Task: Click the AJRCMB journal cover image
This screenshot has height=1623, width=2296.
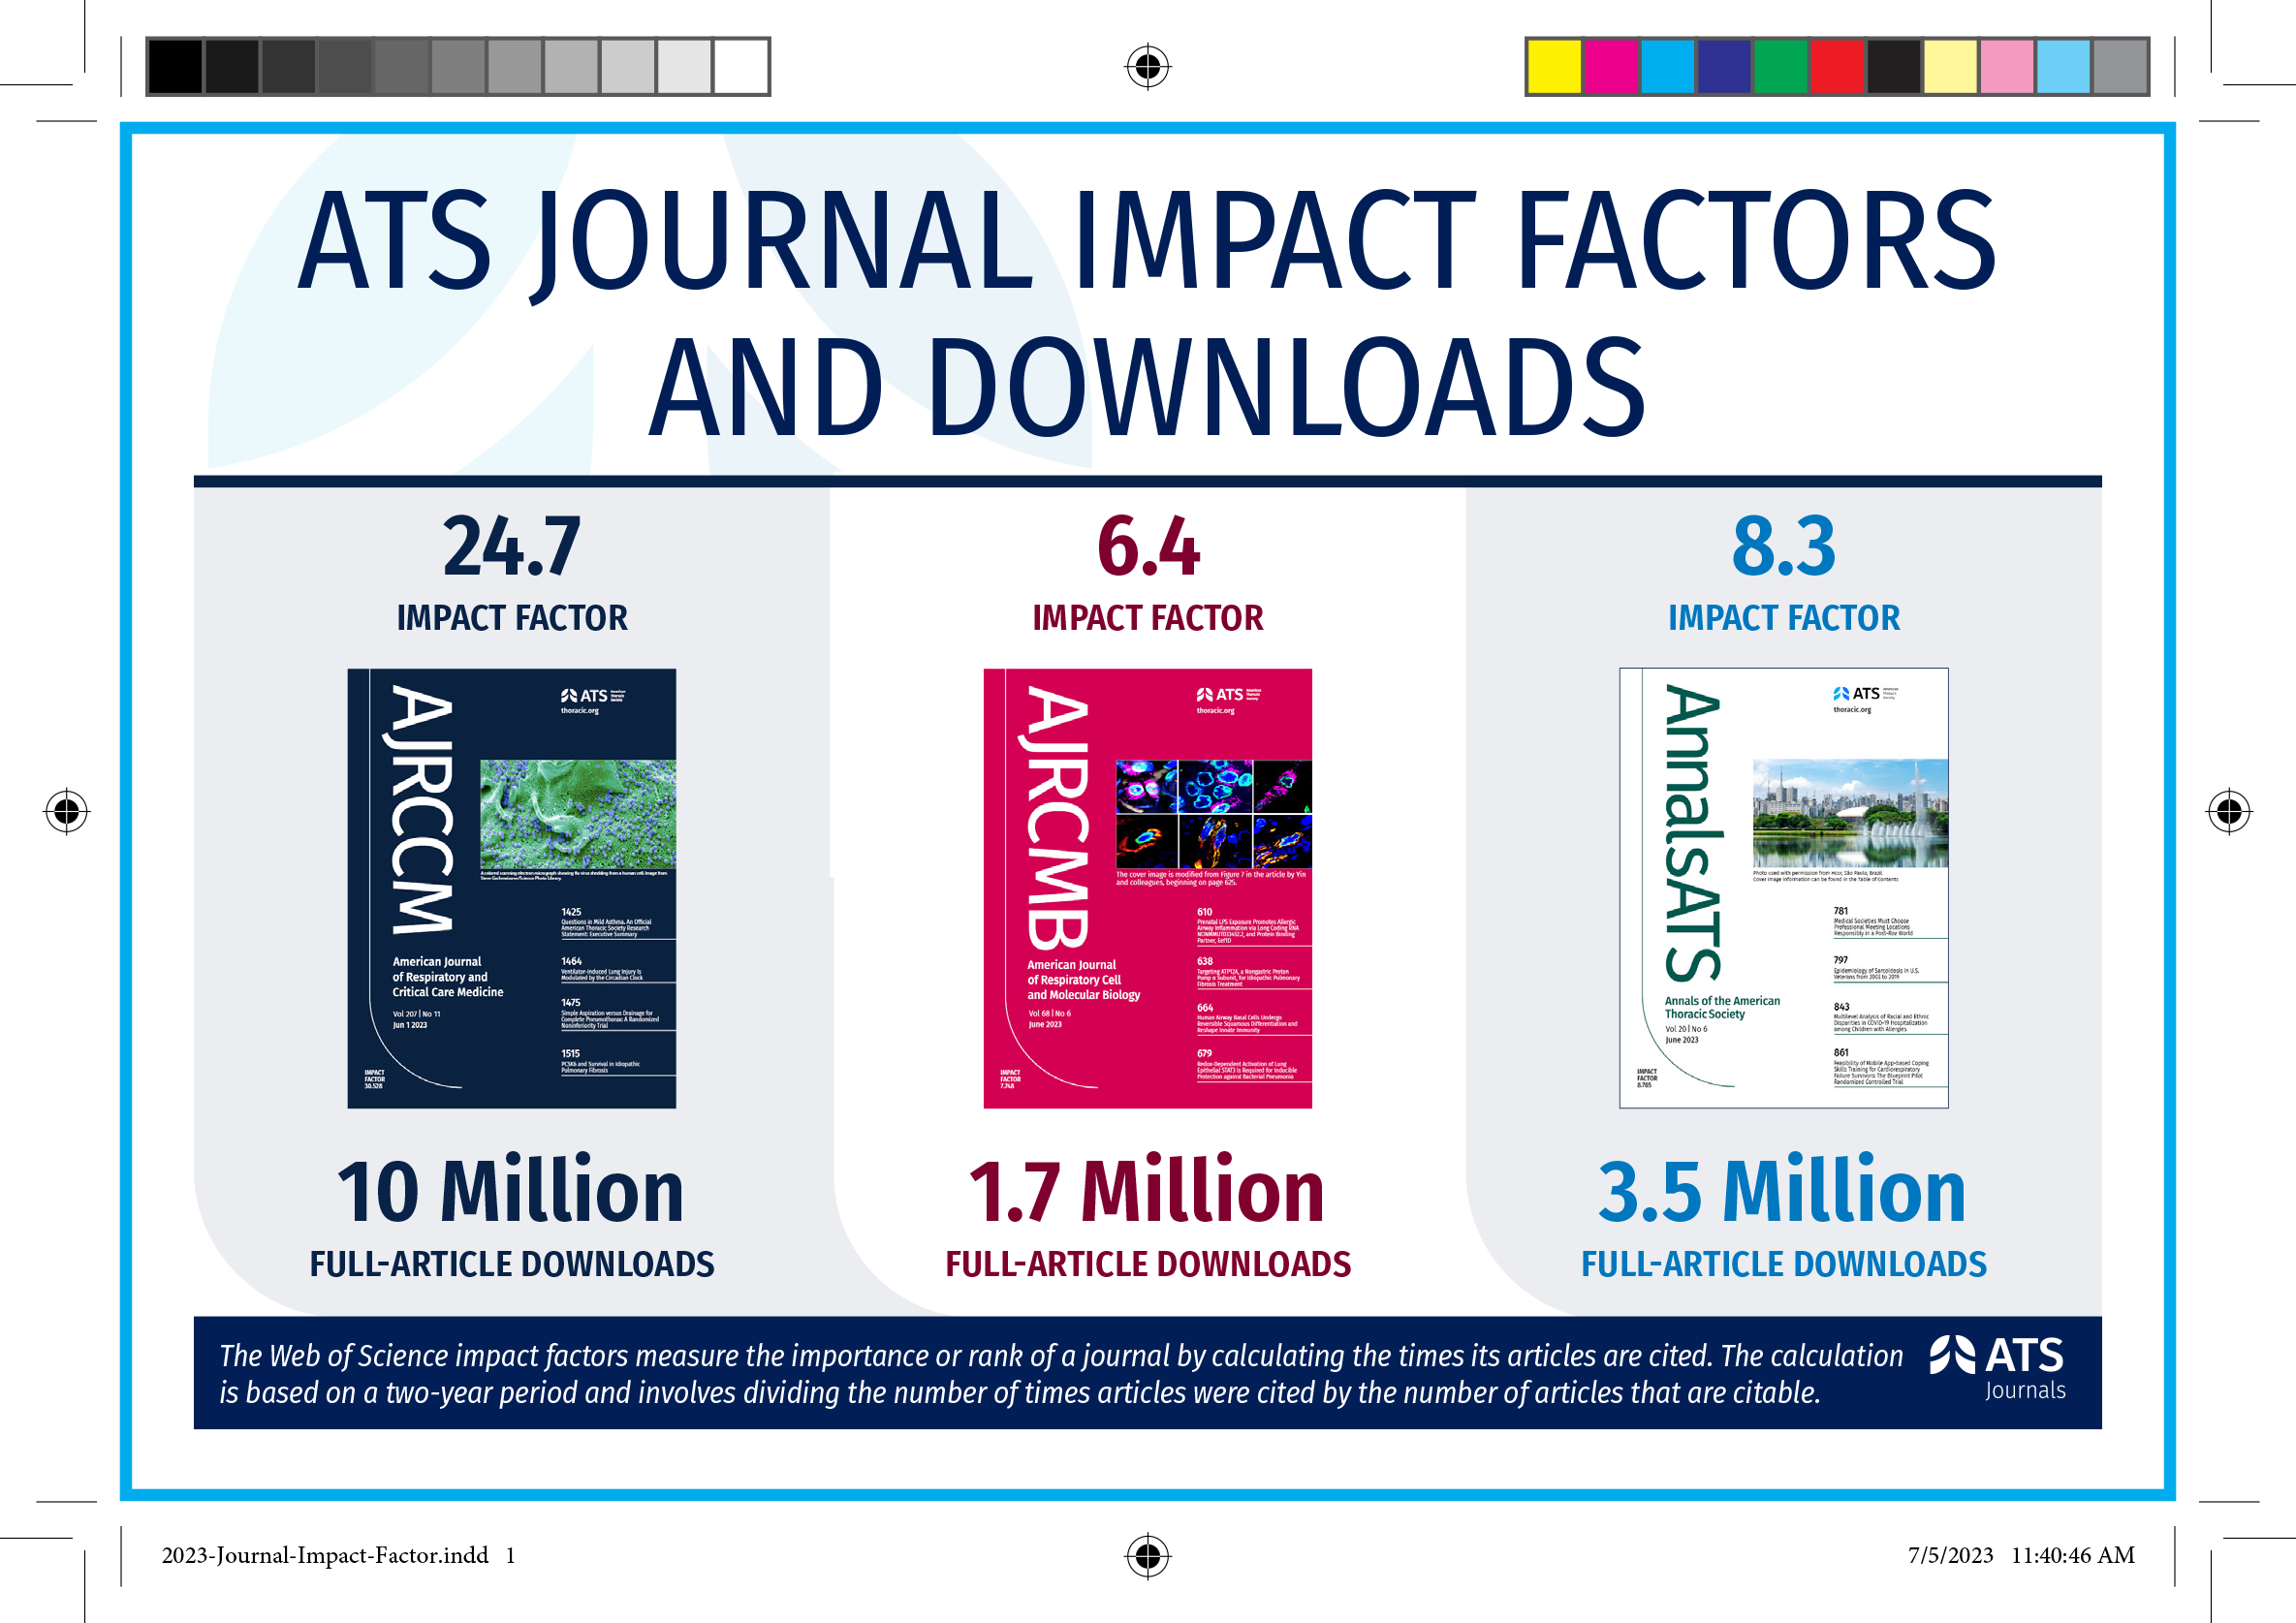Action: coord(1147,888)
